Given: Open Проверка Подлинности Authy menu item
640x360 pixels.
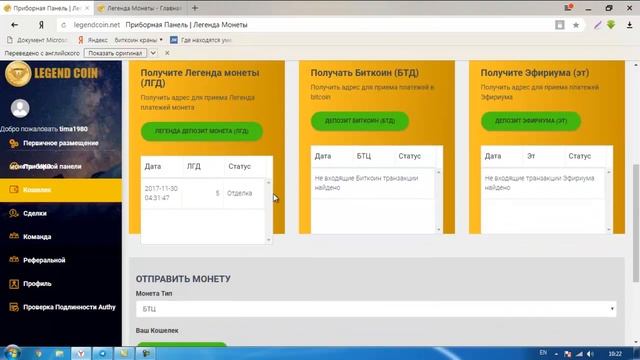Looking at the screenshot, I should click(69, 307).
